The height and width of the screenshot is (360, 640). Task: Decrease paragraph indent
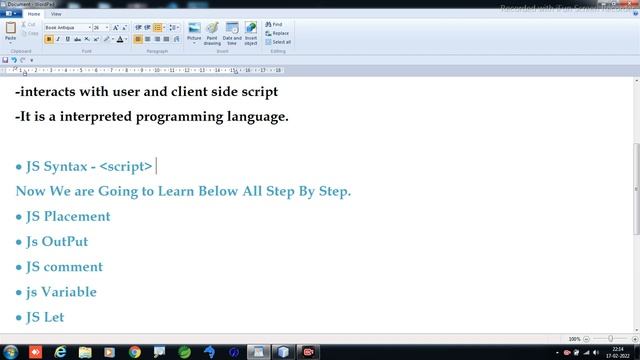click(x=138, y=27)
